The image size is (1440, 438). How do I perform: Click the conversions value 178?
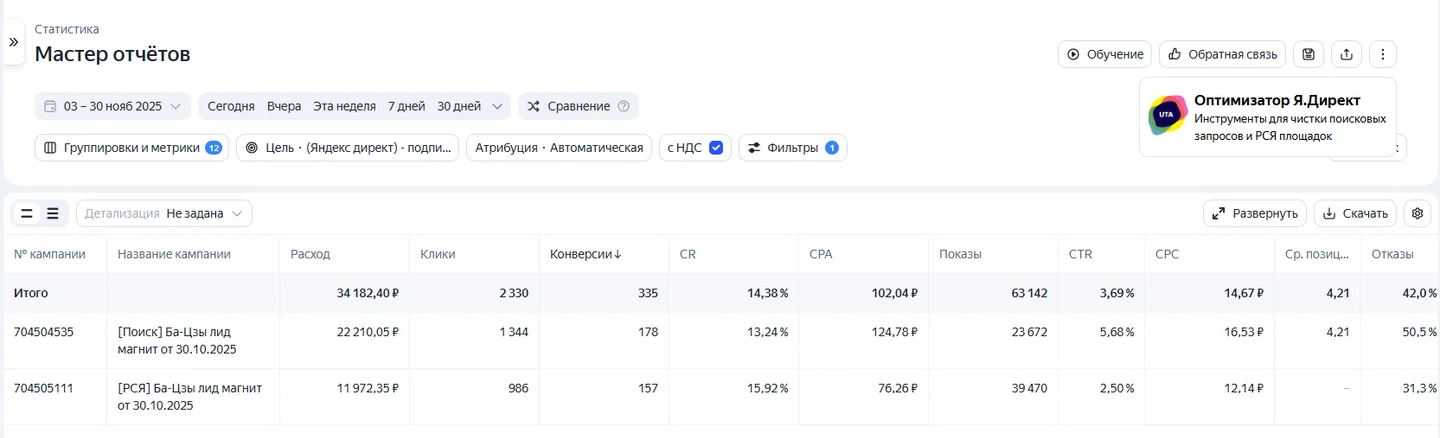click(x=648, y=331)
